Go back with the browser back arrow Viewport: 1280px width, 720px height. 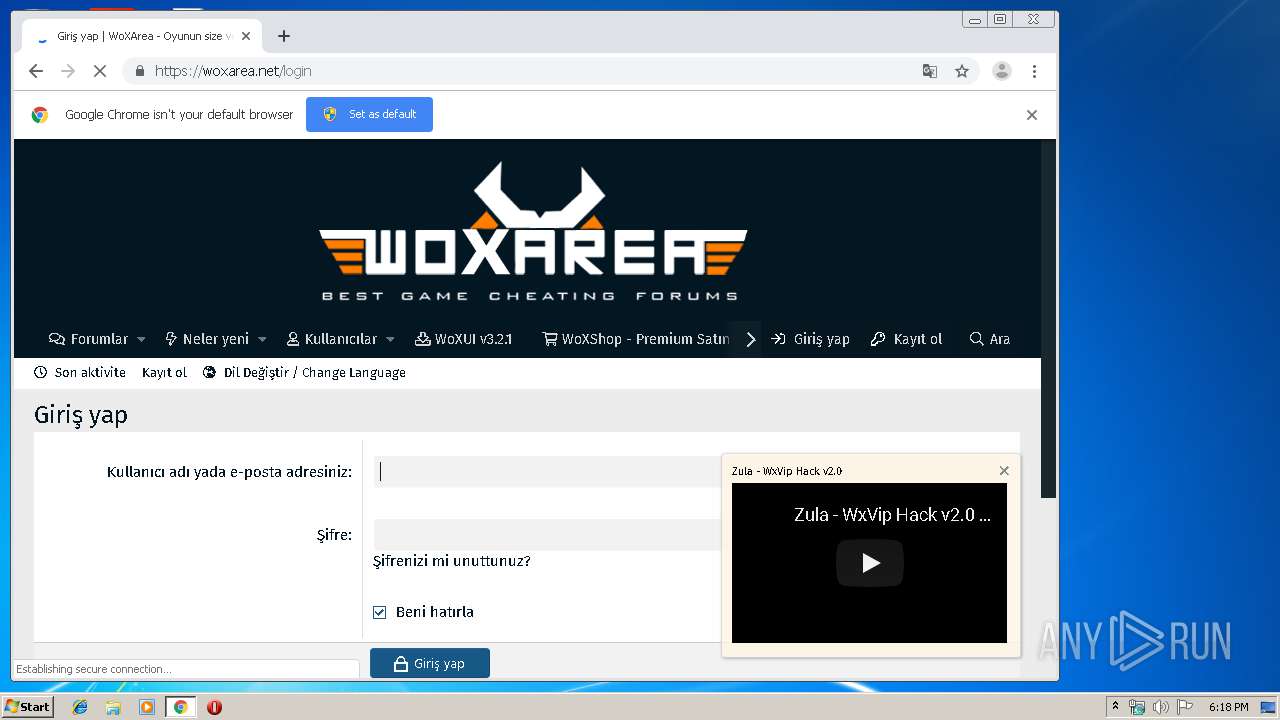pos(36,71)
